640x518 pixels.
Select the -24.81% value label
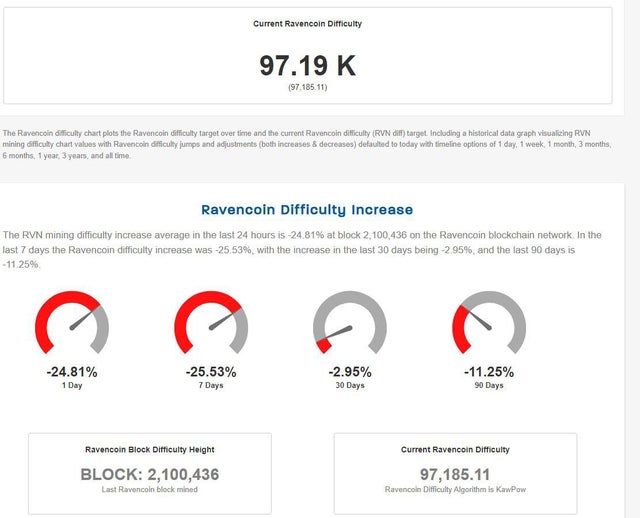pos(72,372)
